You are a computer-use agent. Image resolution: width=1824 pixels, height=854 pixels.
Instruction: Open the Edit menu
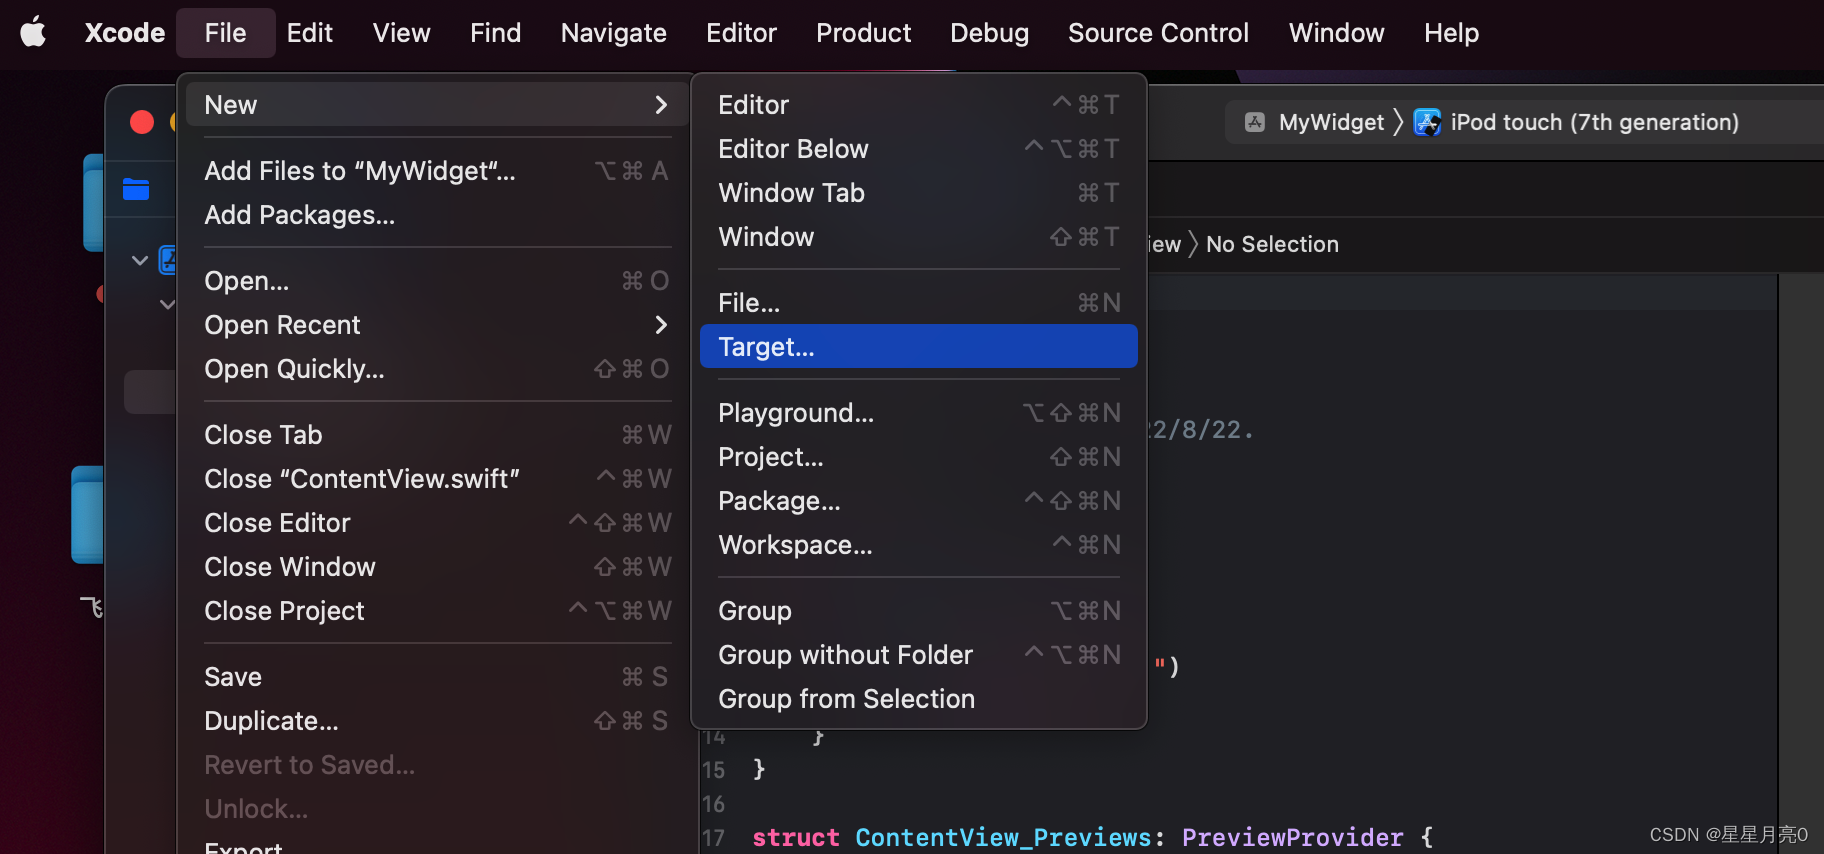(309, 33)
